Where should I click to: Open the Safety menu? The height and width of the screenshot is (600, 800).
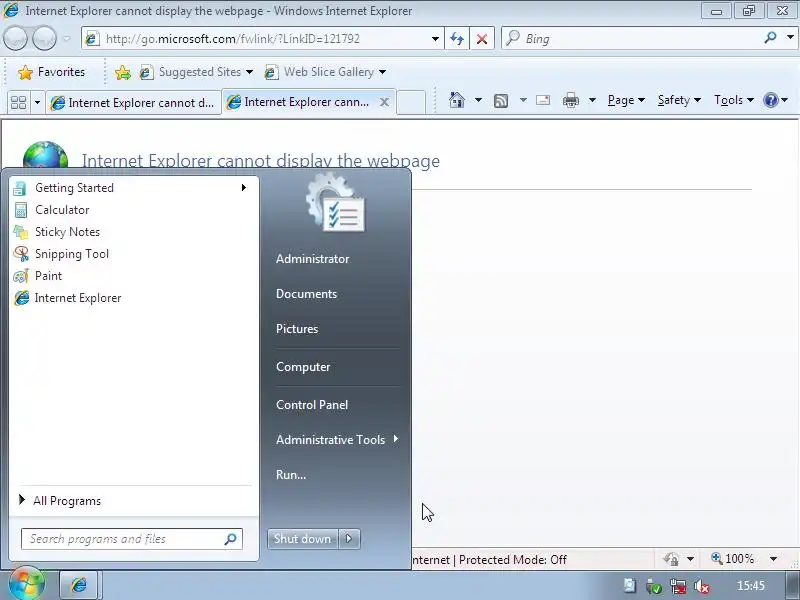click(679, 100)
